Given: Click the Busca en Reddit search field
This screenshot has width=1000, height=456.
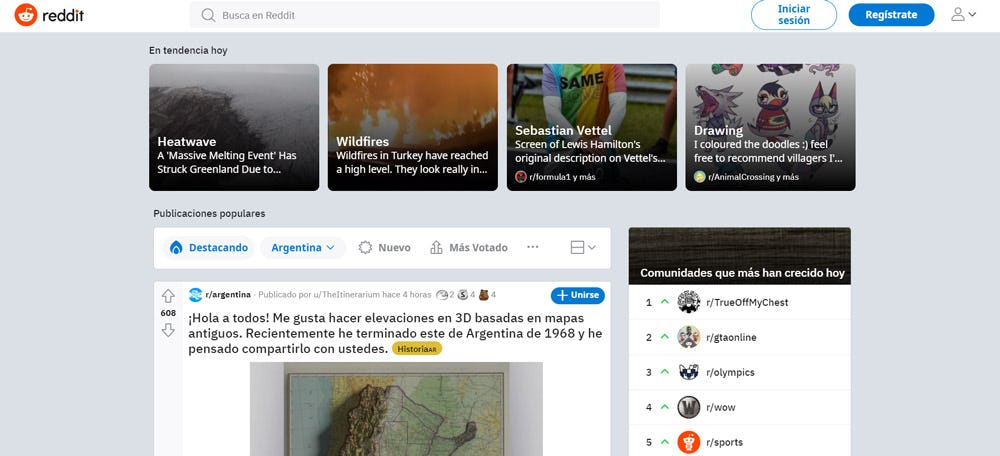Looking at the screenshot, I should click(425, 15).
